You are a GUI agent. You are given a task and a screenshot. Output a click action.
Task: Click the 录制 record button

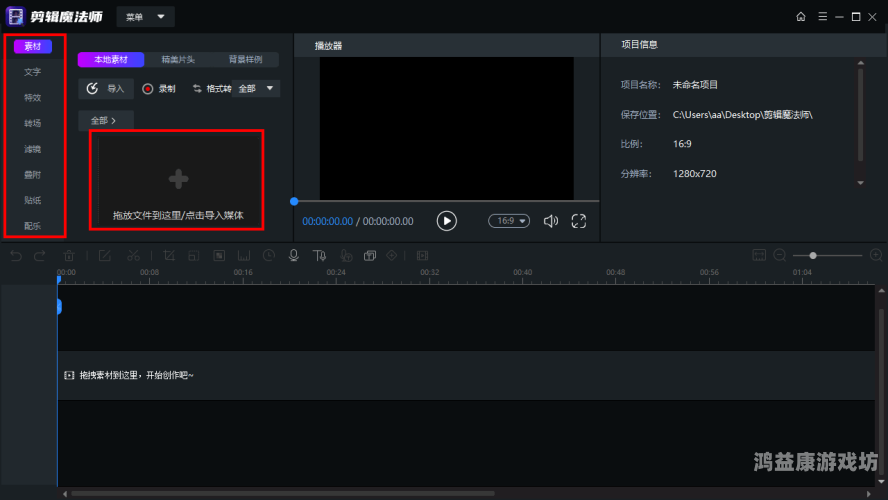click(159, 89)
